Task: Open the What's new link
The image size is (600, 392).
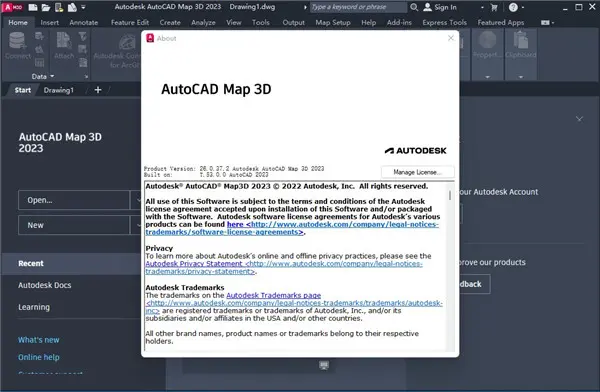Action: coord(39,340)
